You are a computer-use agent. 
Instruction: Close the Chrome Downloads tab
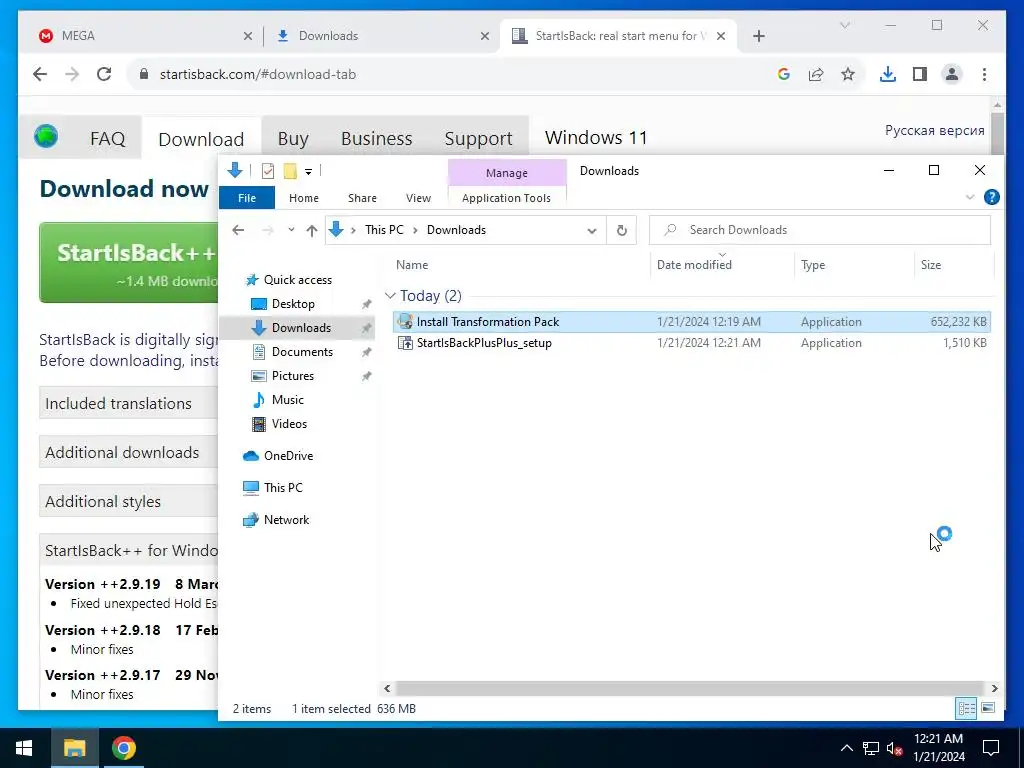485,36
